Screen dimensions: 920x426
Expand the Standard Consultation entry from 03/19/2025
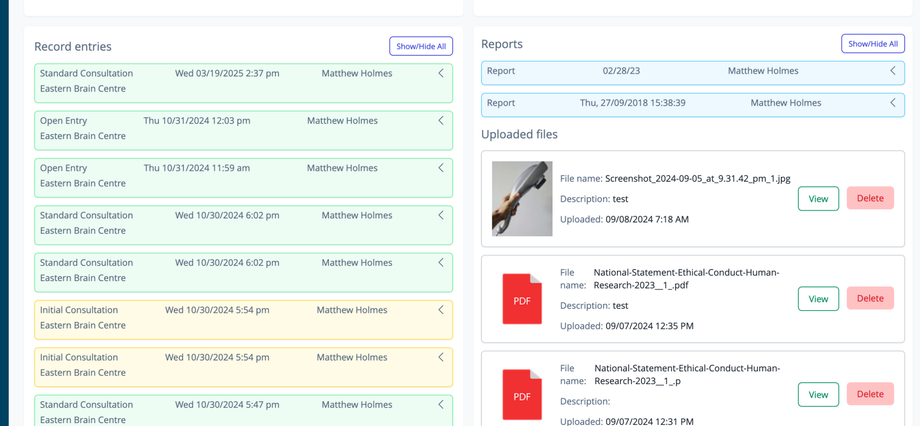pos(441,74)
